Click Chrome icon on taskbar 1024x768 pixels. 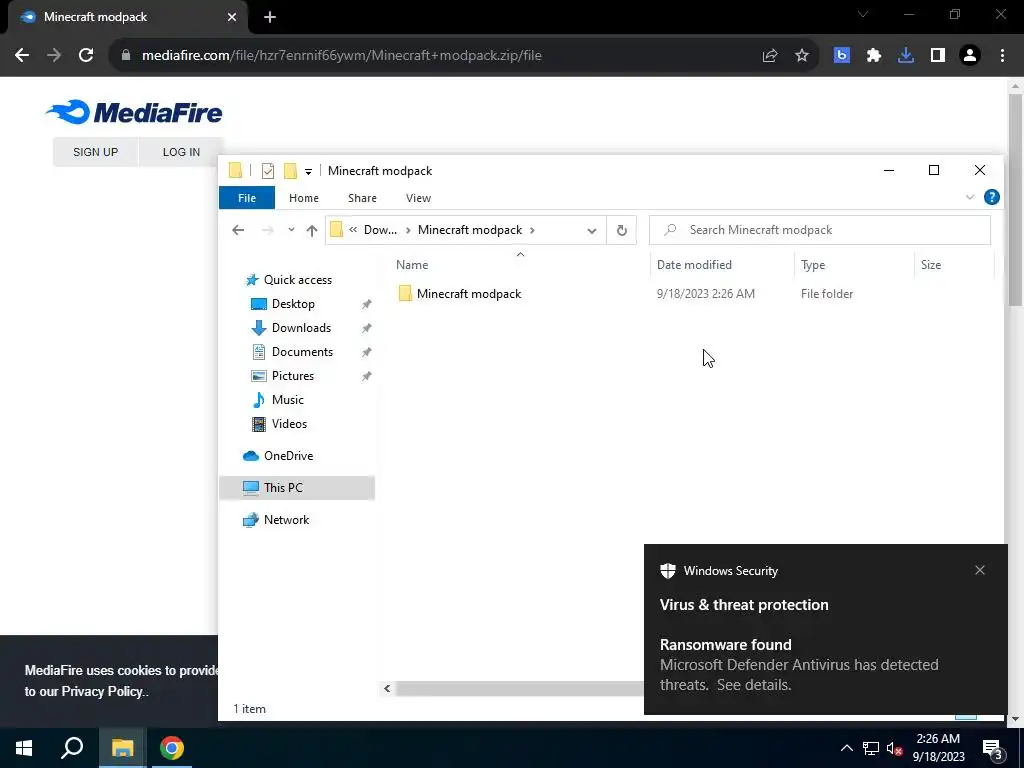click(x=172, y=748)
